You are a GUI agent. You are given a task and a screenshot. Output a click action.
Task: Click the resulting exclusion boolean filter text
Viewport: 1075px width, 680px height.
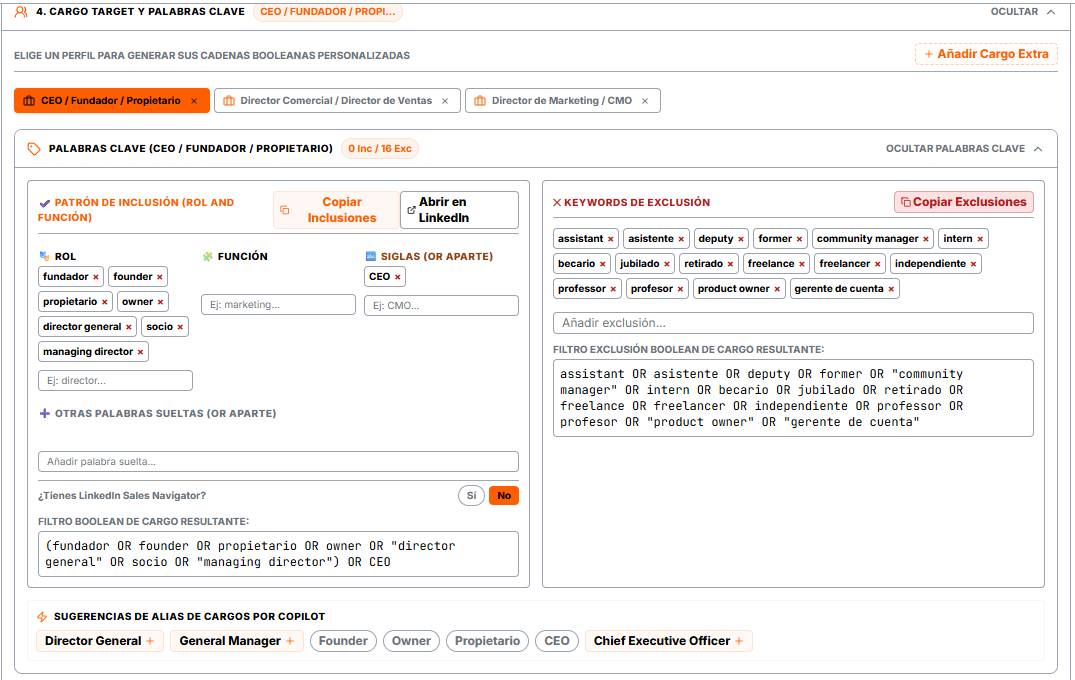click(793, 398)
